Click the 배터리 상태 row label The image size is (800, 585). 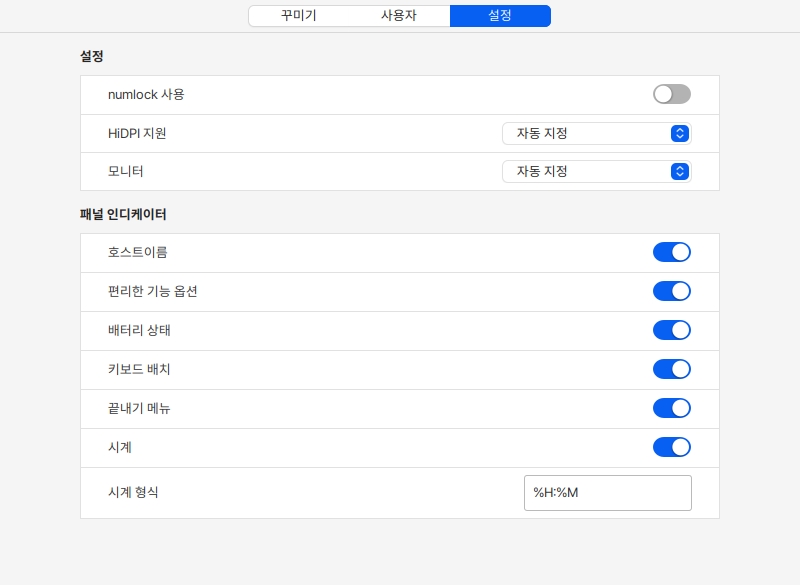139,330
